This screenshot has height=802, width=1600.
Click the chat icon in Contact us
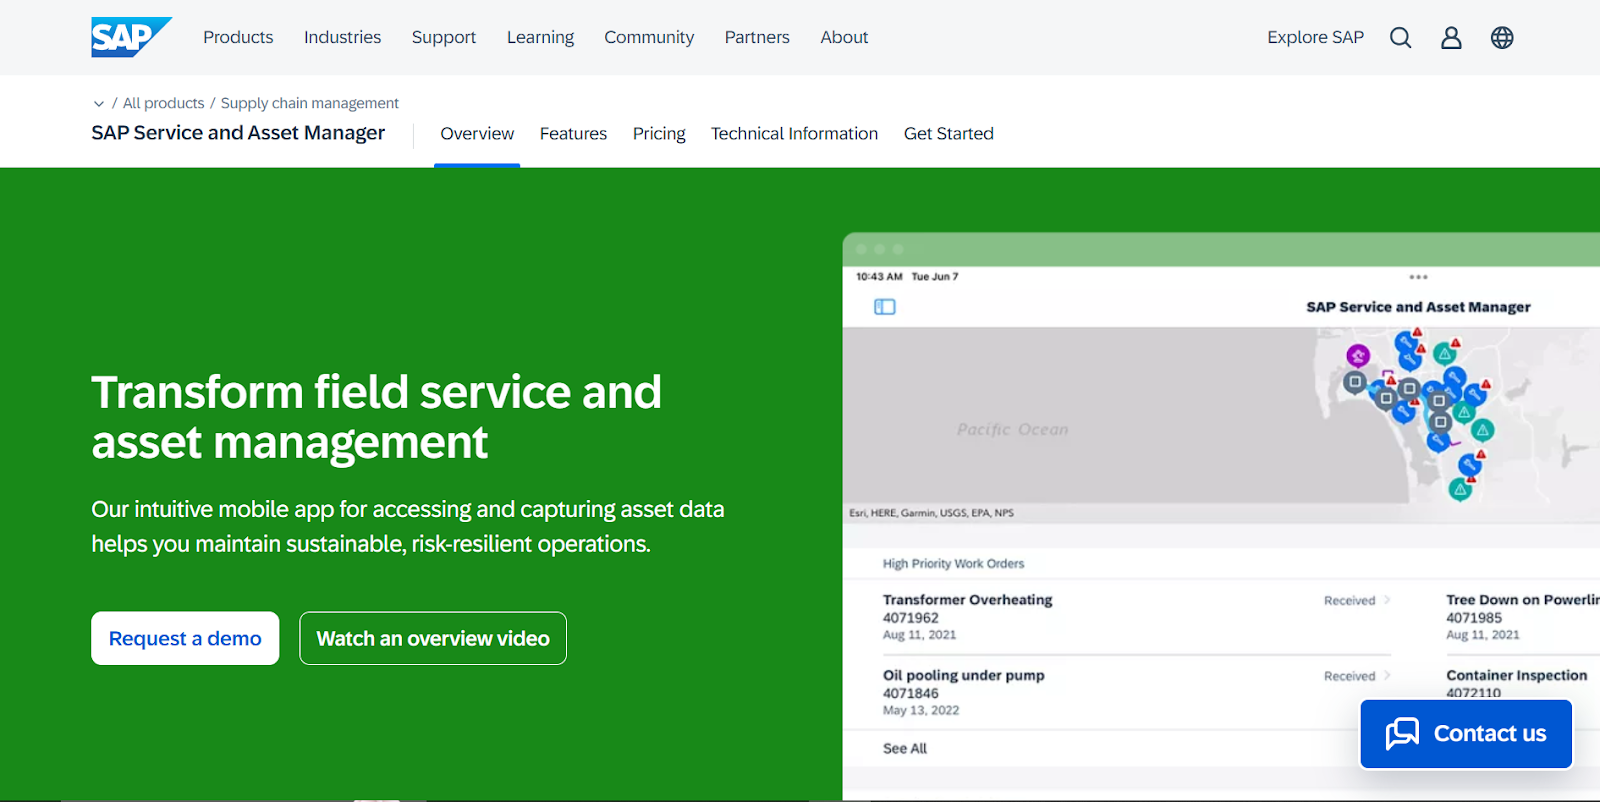coord(1402,734)
